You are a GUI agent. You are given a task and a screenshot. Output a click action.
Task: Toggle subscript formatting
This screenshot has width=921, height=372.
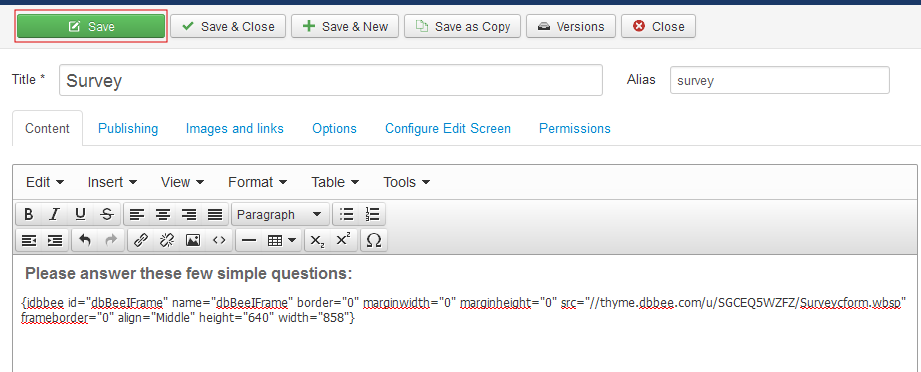(x=318, y=240)
